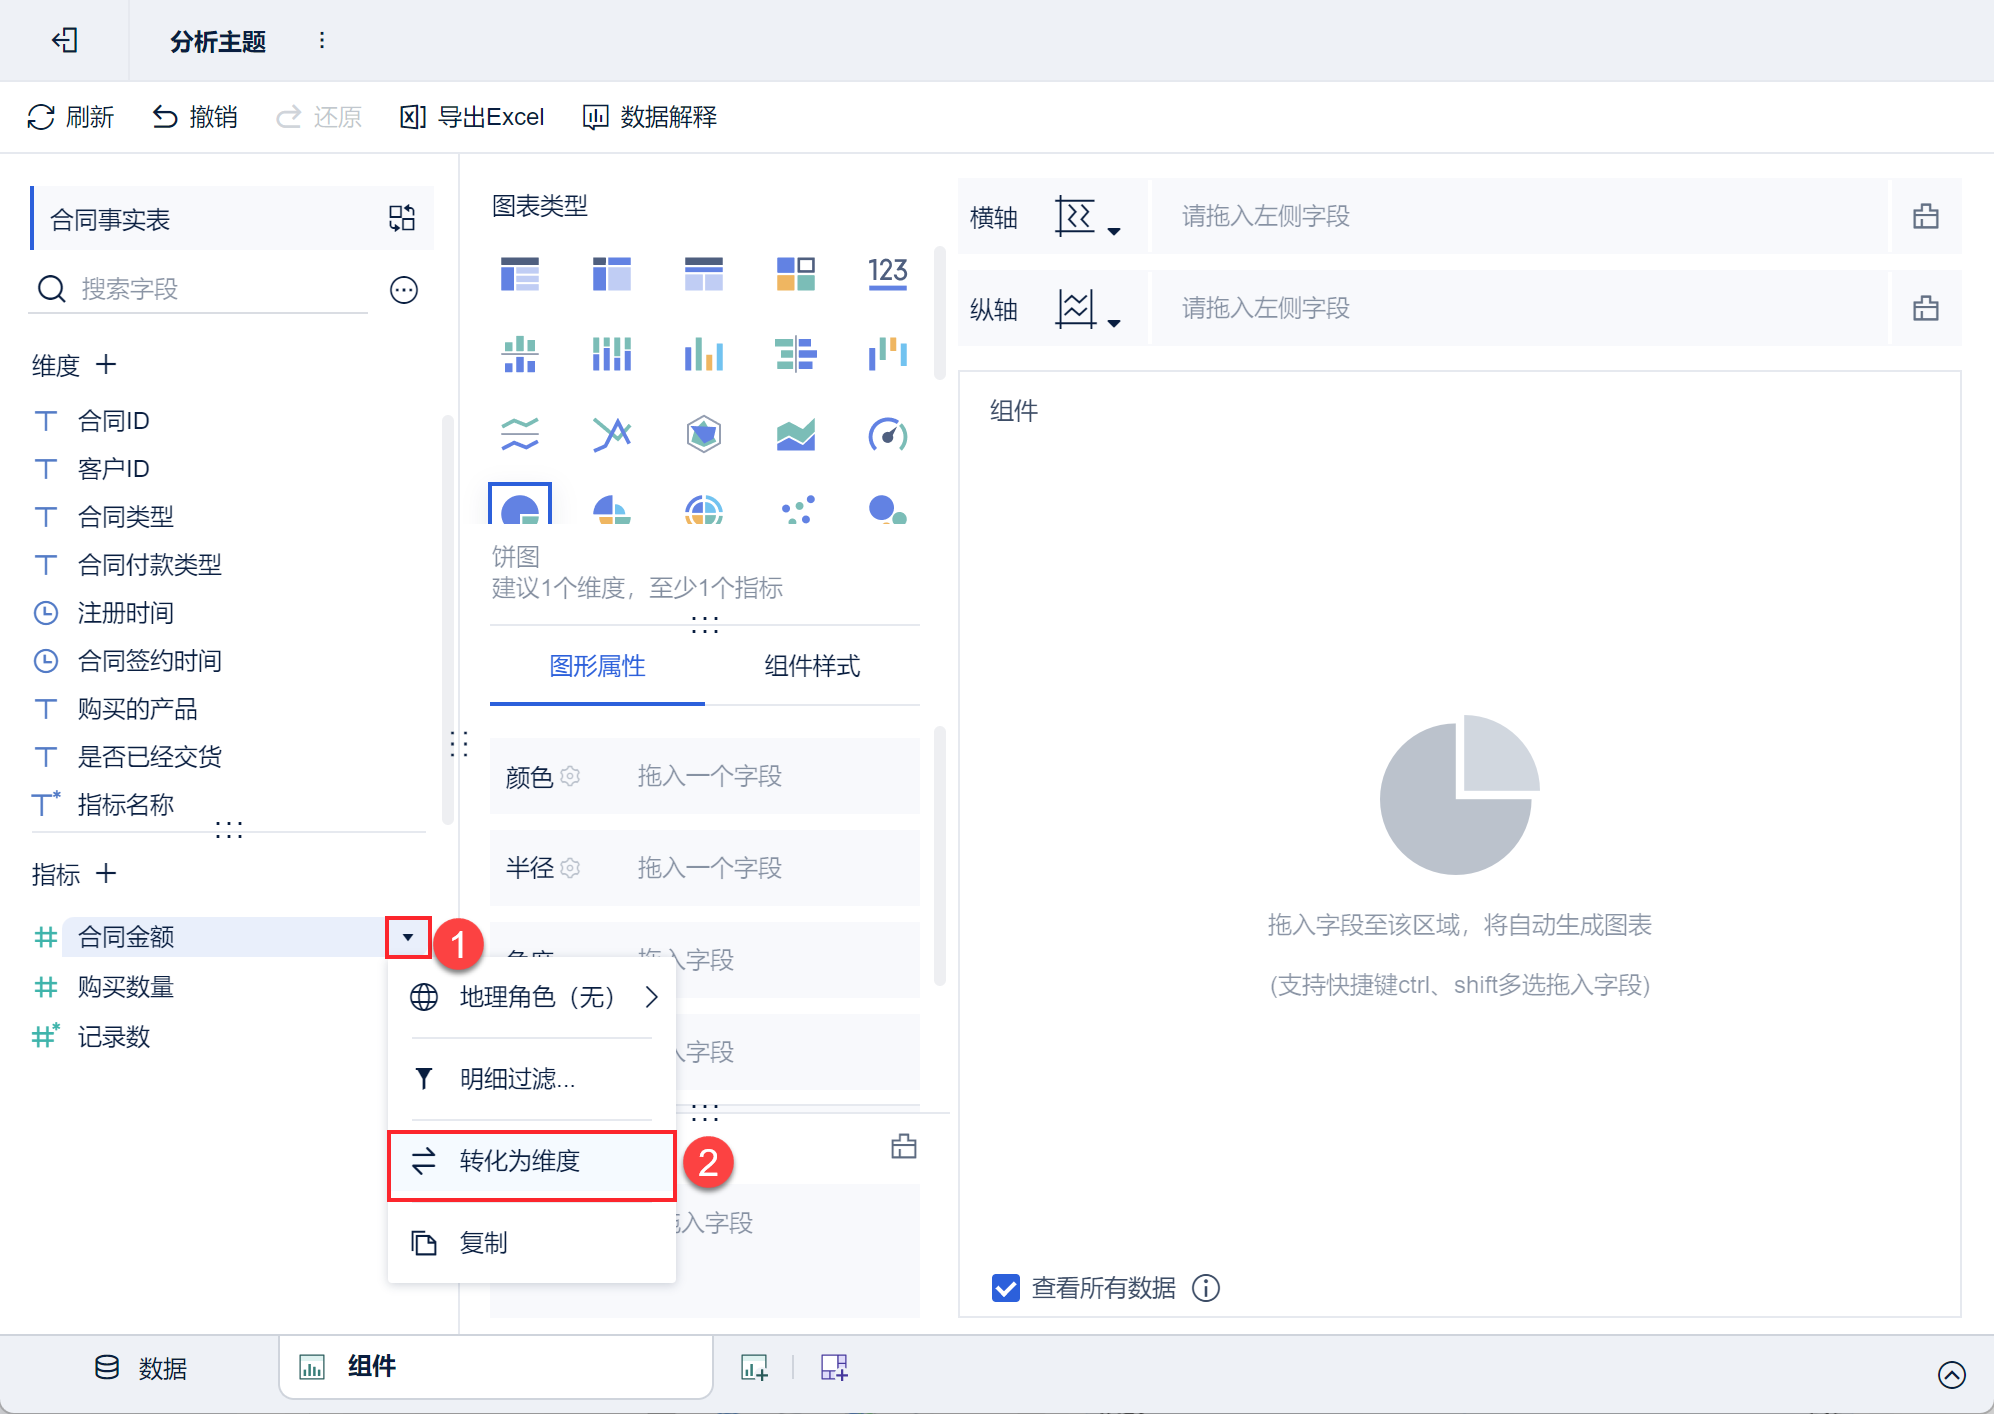Show info for 查看所有数据
Screen dimensions: 1994x1414
(1207, 1288)
